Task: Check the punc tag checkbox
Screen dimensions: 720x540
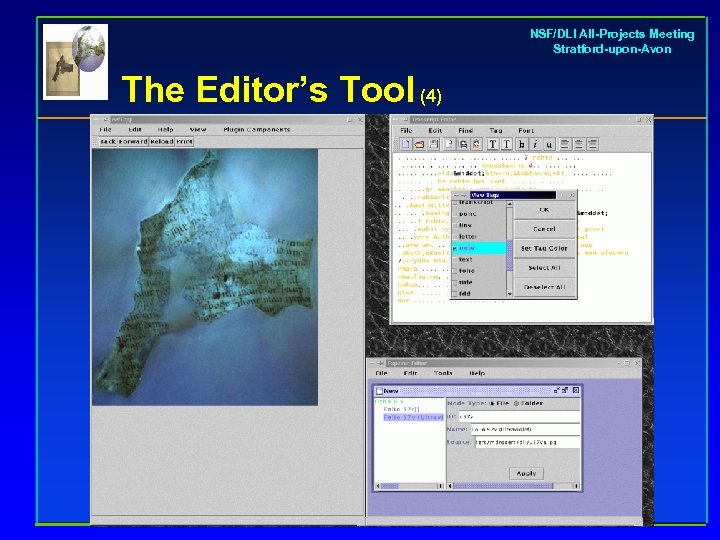Action: coord(456,214)
